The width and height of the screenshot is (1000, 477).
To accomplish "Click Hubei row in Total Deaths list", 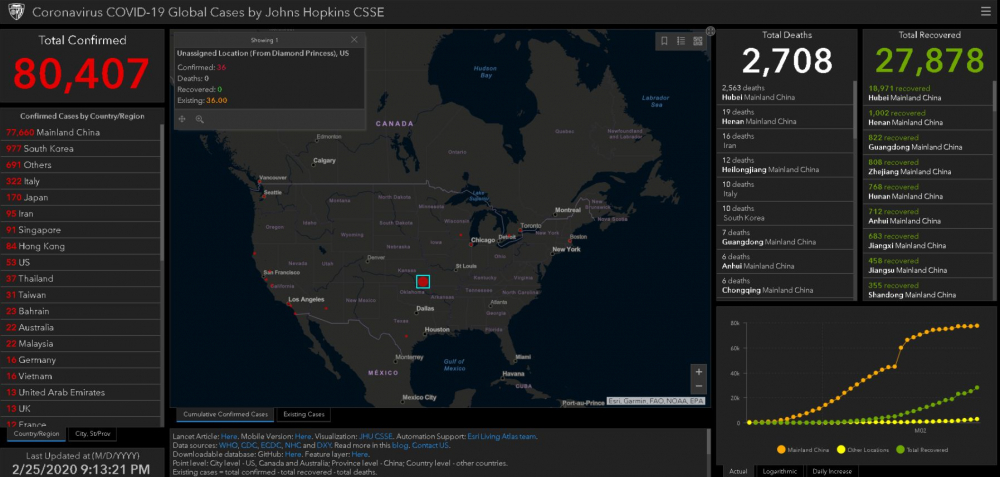I will [x=786, y=93].
